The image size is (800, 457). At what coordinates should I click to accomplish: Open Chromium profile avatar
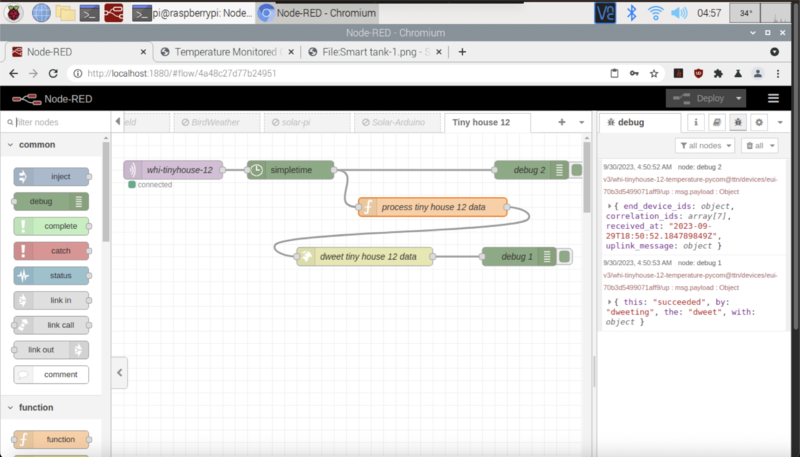pyautogui.click(x=758, y=73)
